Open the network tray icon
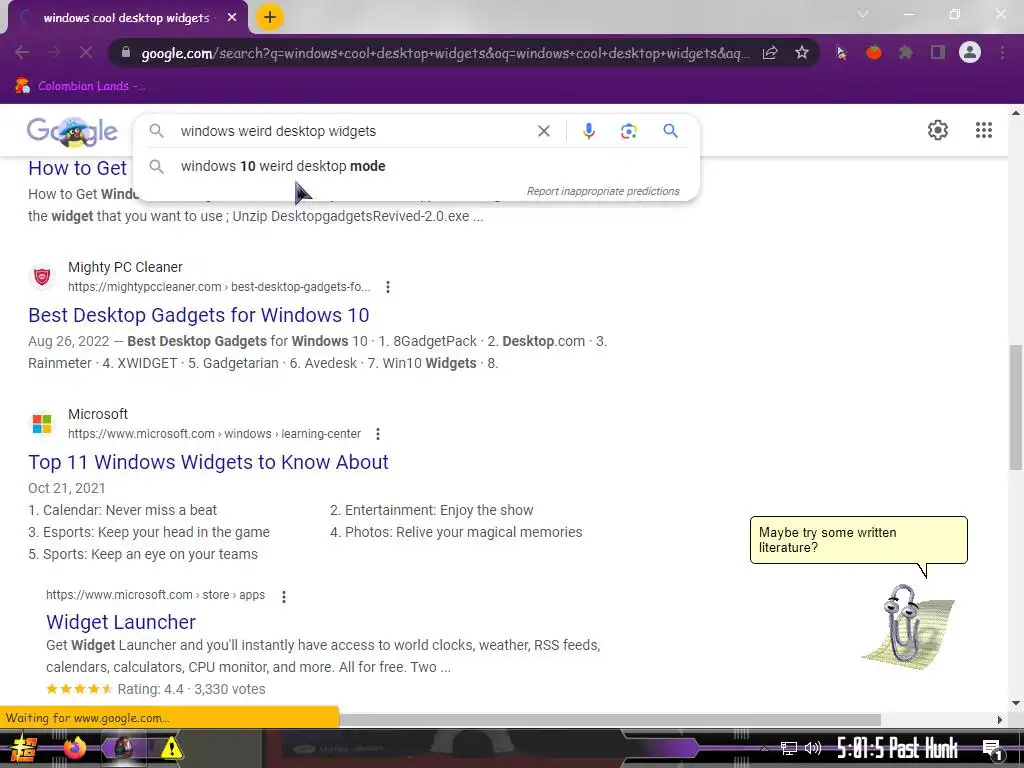1024x768 pixels. click(788, 748)
